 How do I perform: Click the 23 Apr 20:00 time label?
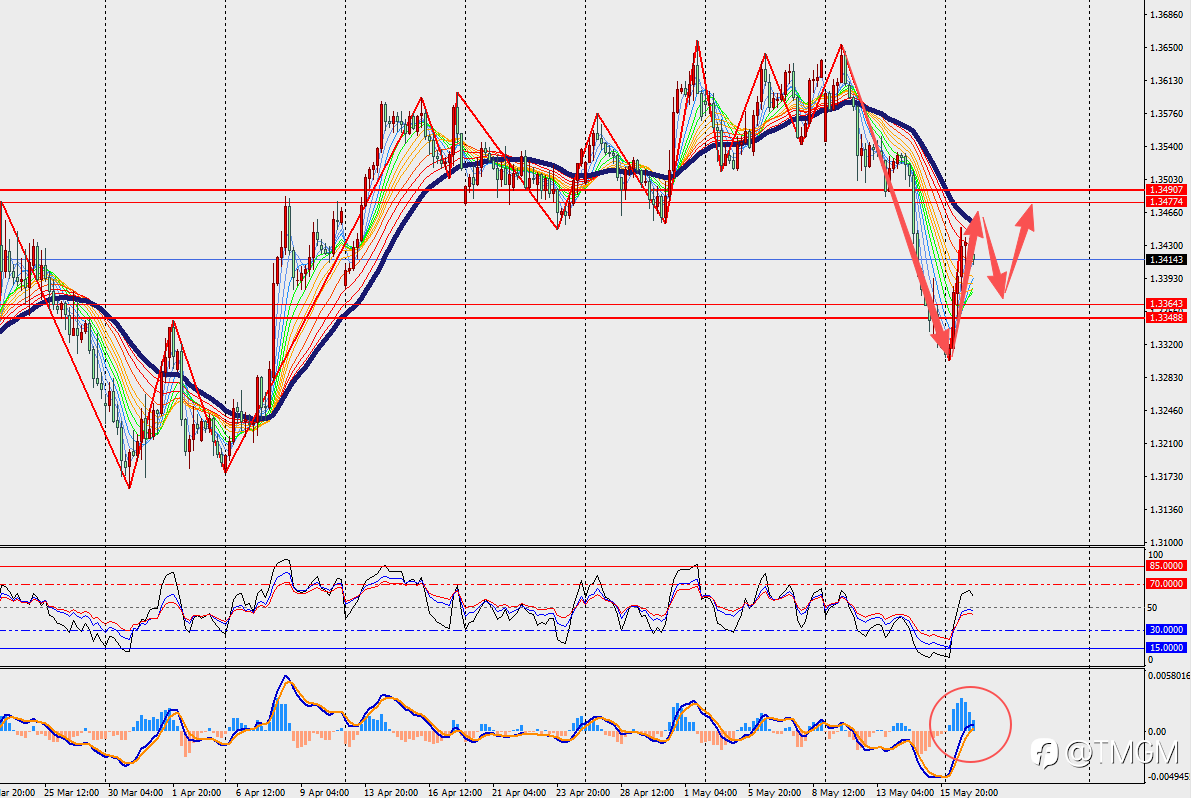(582, 792)
